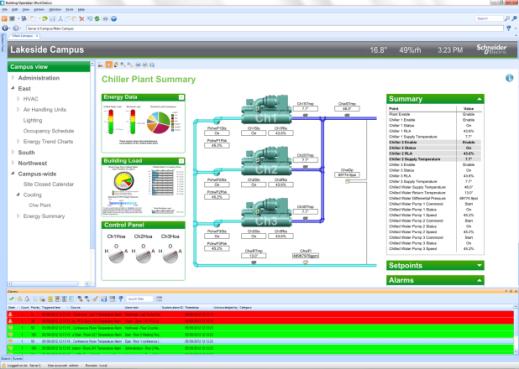Collapse the Summary panel using its arrow
This screenshot has width=519, height=369.
[x=479, y=99]
